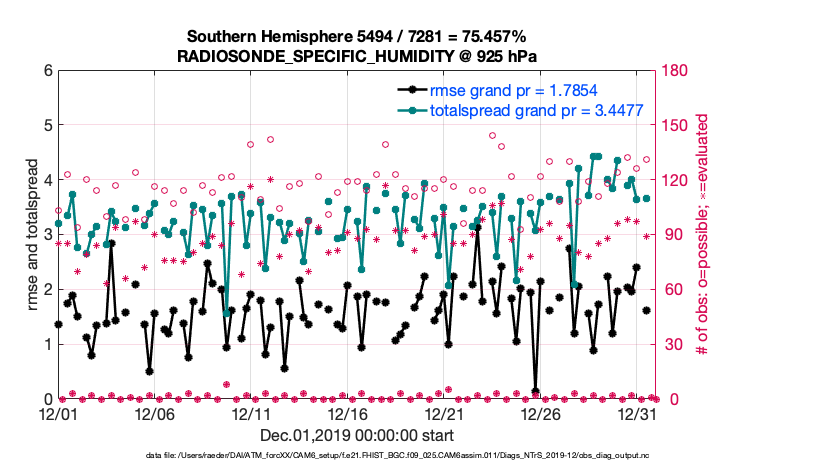Click the red '# of obs' right-axis label
Viewport: 830px width, 470px height.
[x=702, y=235]
